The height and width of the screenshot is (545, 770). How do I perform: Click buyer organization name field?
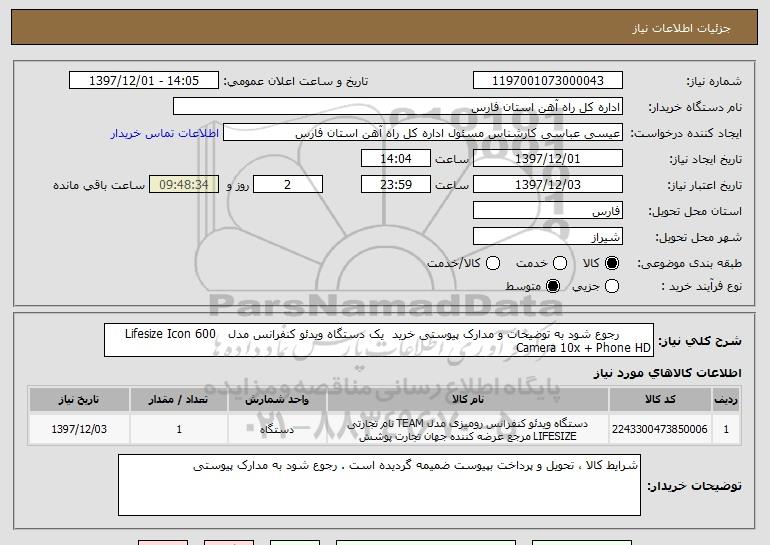tap(398, 107)
